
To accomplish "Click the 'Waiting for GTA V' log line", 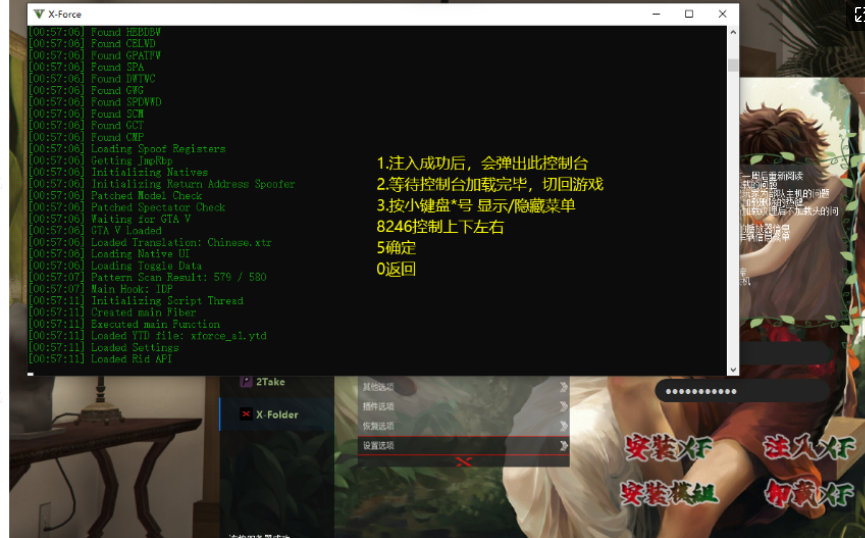I will coord(109,219).
